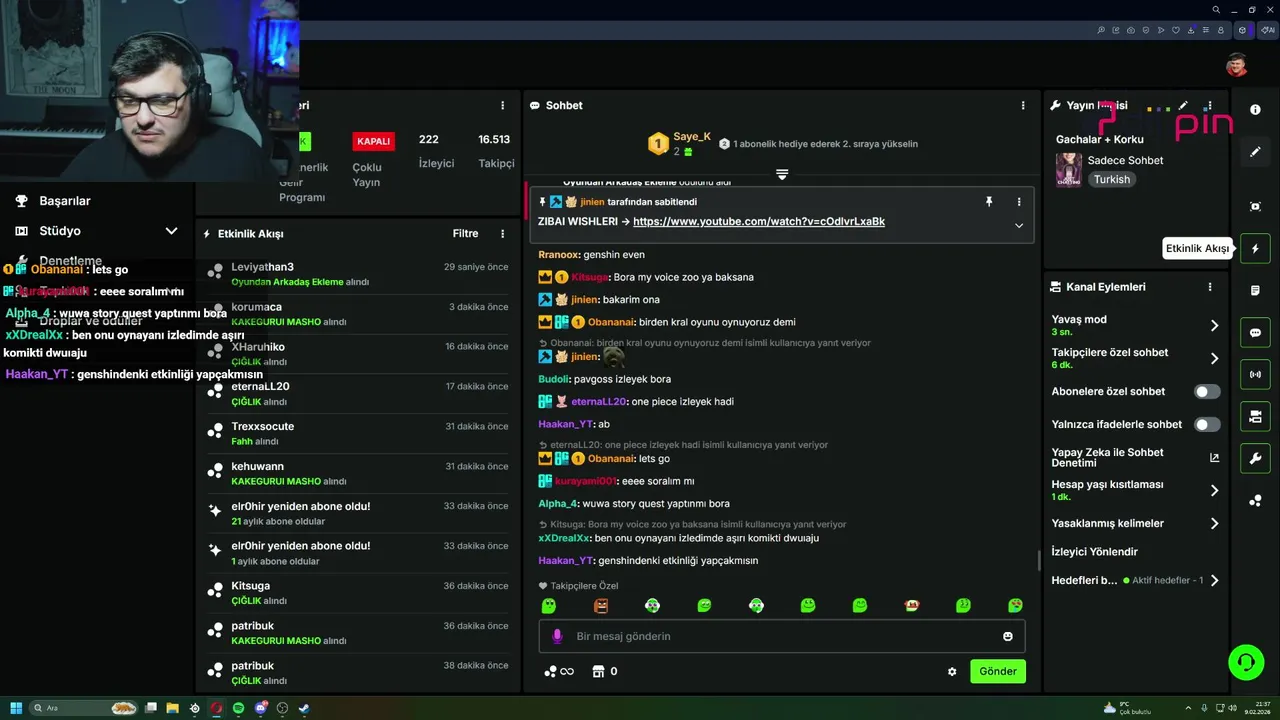Open the channel points dots icon in the right sidebar

(x=1255, y=501)
